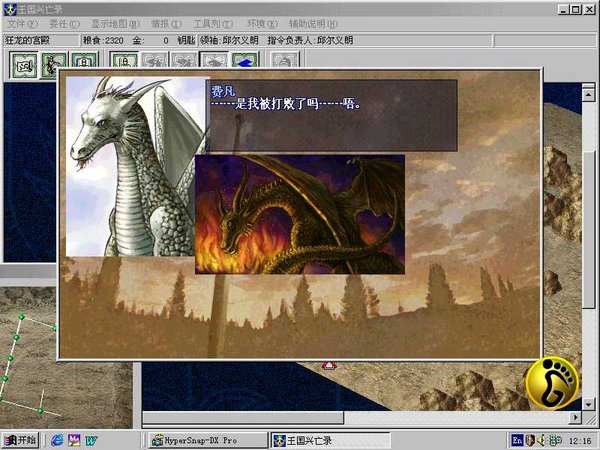Viewport: 600px width, 450px height.
Task: Open the 委任(C) menu
Action: click(x=64, y=24)
